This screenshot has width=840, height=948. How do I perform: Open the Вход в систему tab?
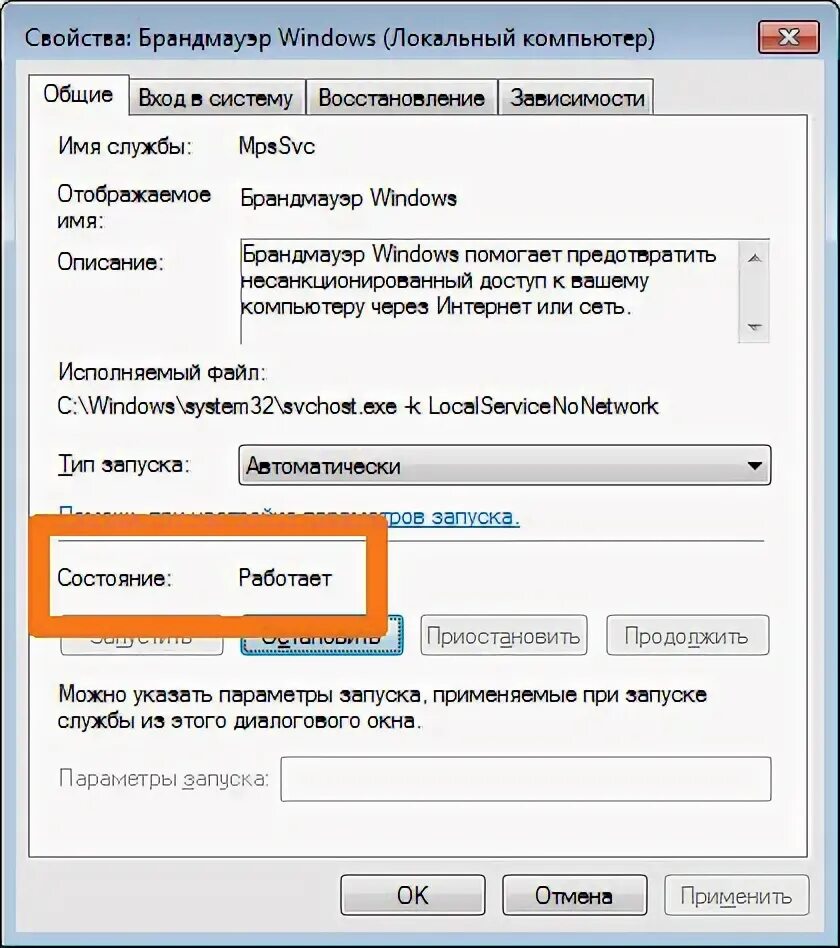216,97
